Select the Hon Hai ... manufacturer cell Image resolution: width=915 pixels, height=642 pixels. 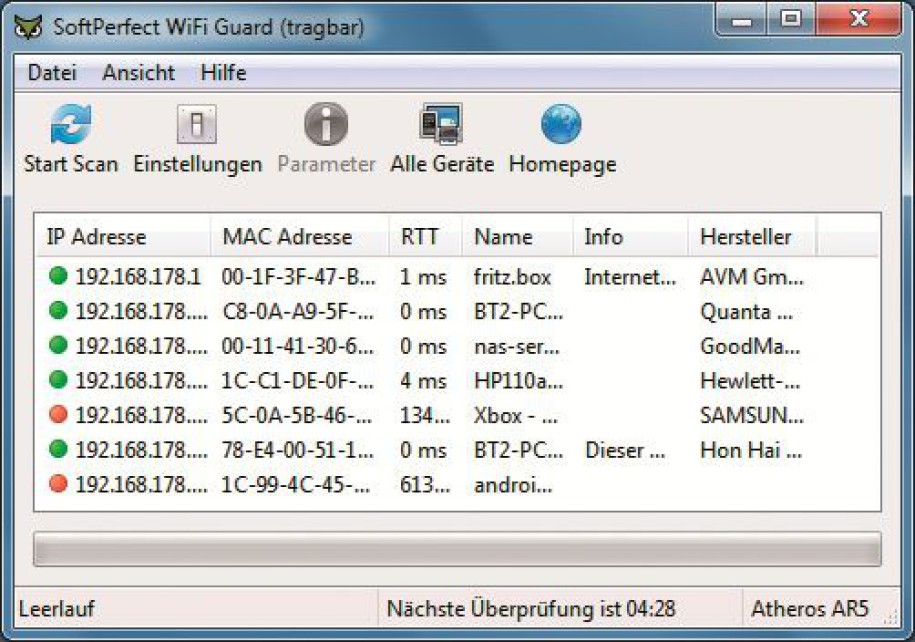coord(751,450)
